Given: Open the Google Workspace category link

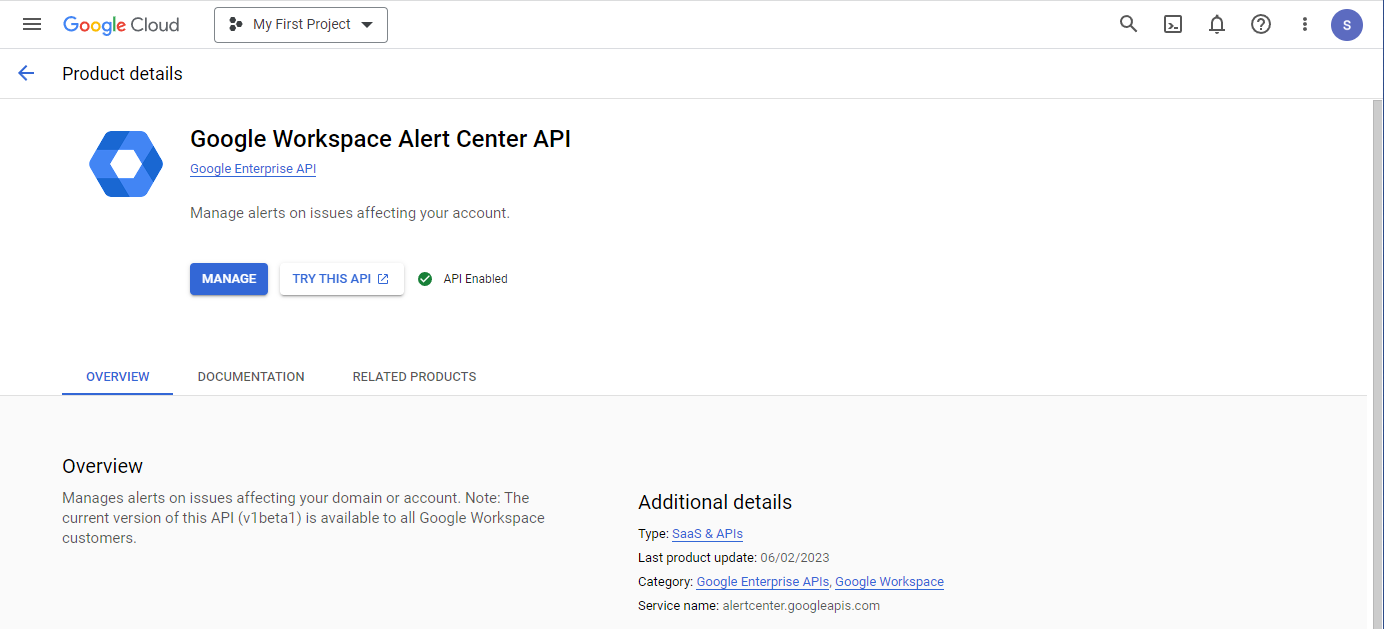Looking at the screenshot, I should point(889,582).
